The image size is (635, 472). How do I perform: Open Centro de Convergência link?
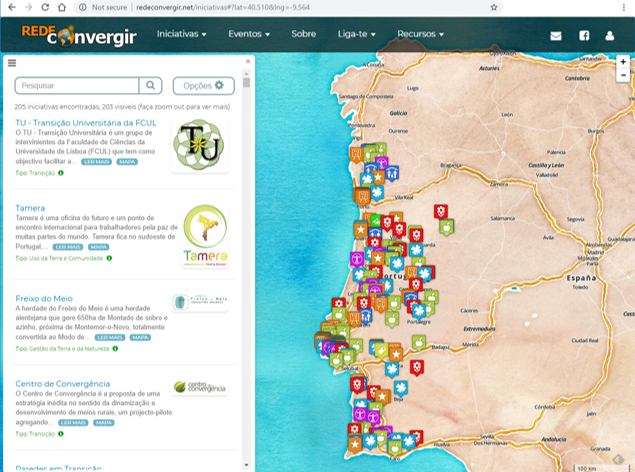[x=63, y=384]
